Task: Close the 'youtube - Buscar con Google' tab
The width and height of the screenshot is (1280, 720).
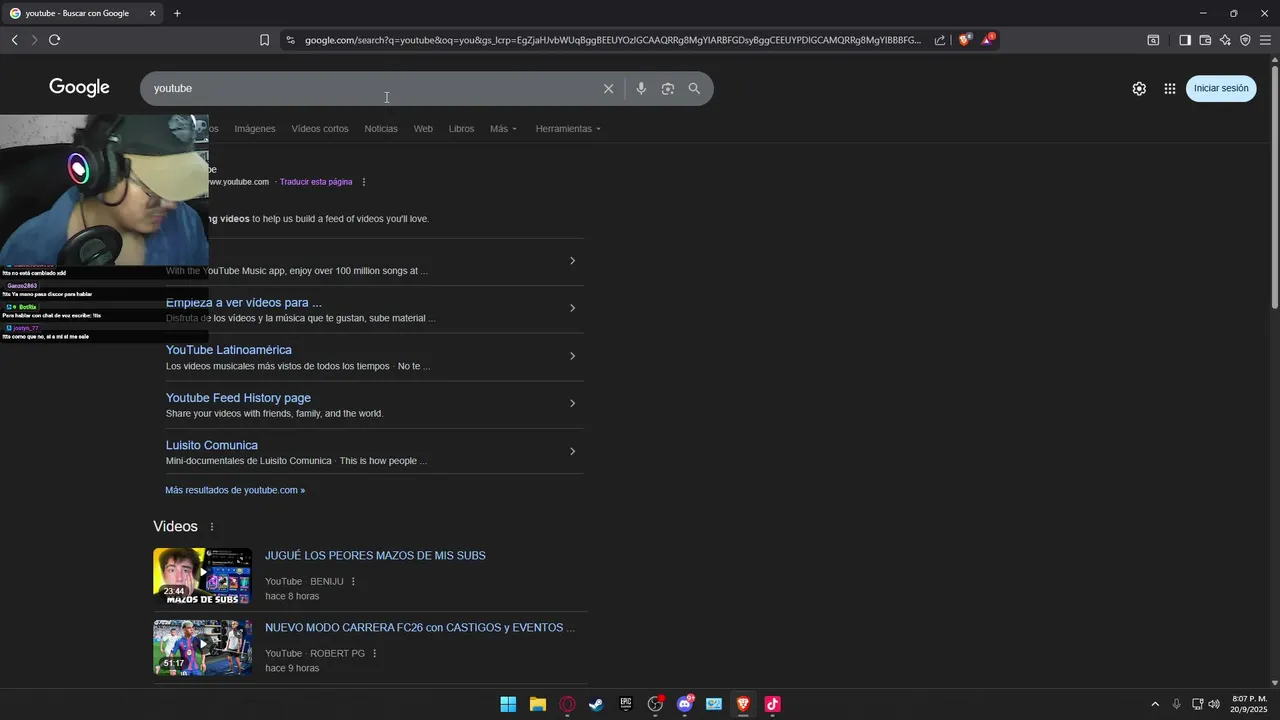Action: 152,13
